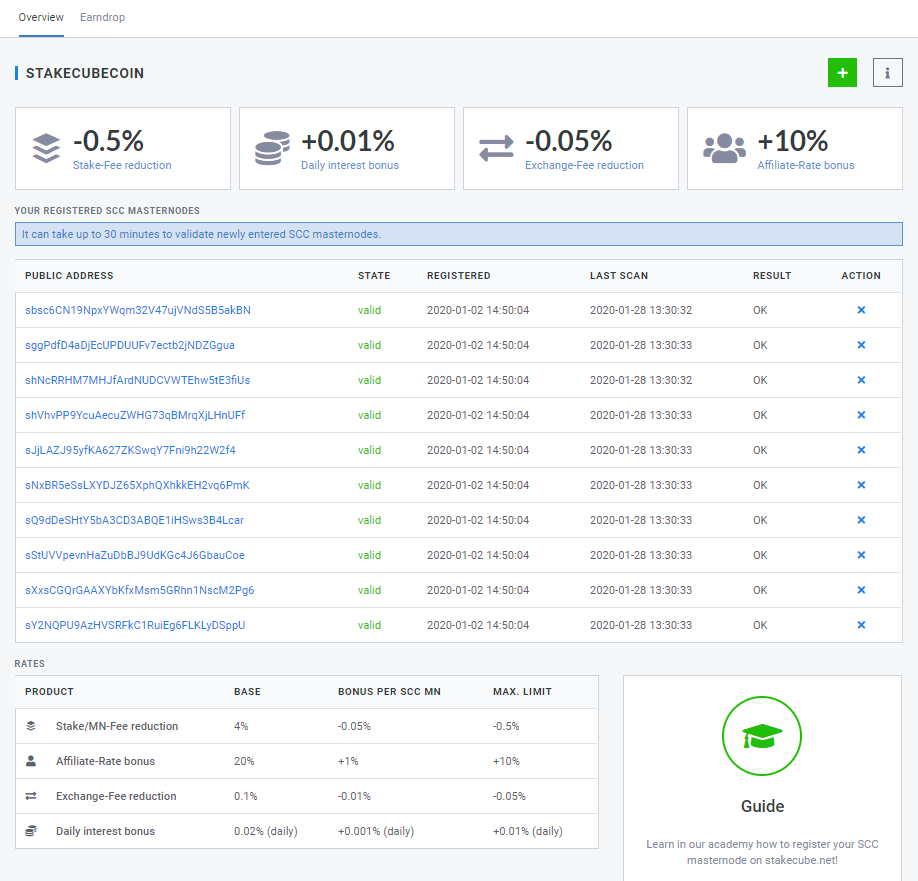The height and width of the screenshot is (881, 918).
Task: Open address shVhvPP9YcuAecuZWHG73qBMrqXjLHnUFf
Action: (x=135, y=415)
